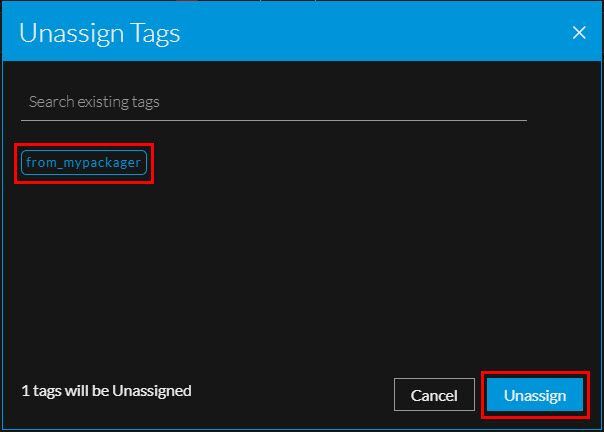Image resolution: width=604 pixels, height=432 pixels.
Task: Focus the Search existing tags field
Action: coord(273,102)
